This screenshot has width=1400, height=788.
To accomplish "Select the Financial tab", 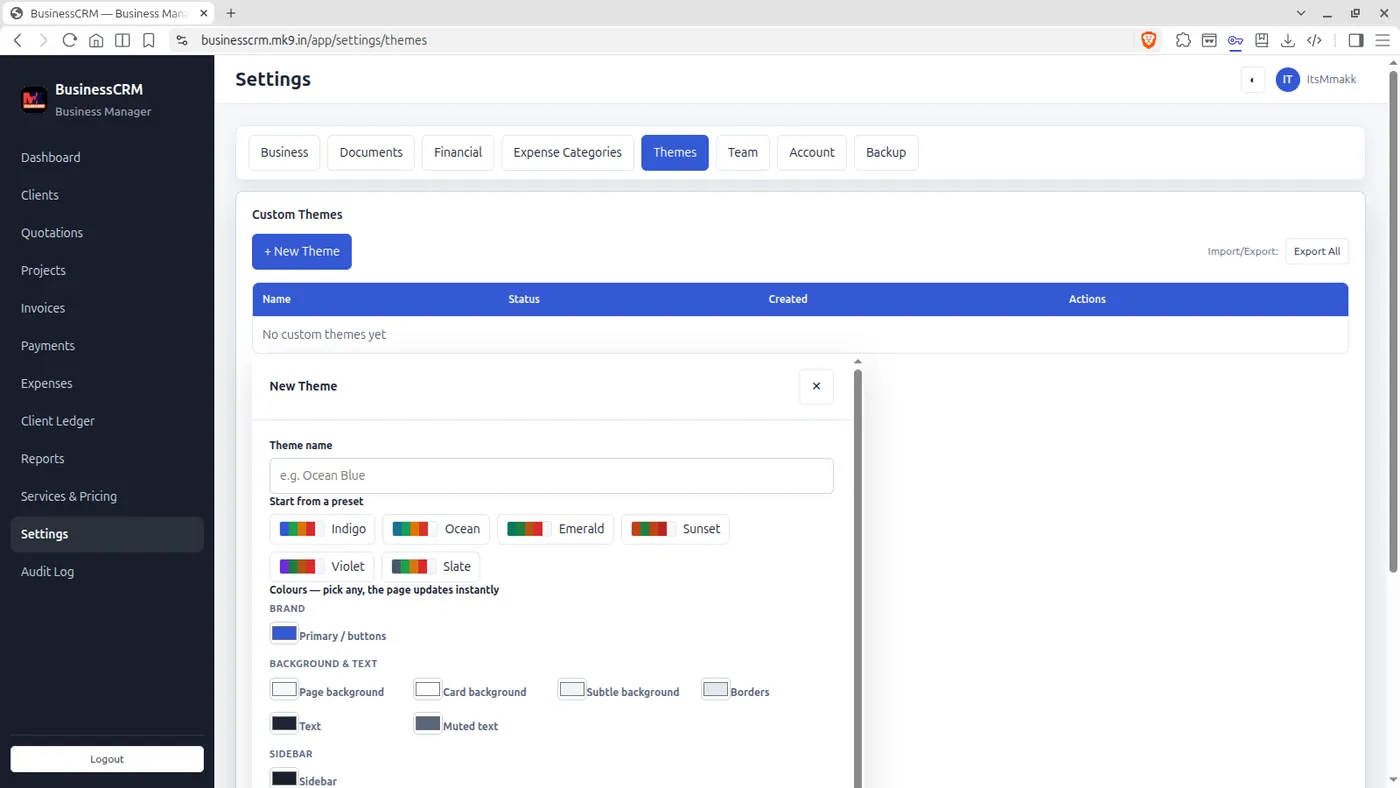I will tap(458, 152).
